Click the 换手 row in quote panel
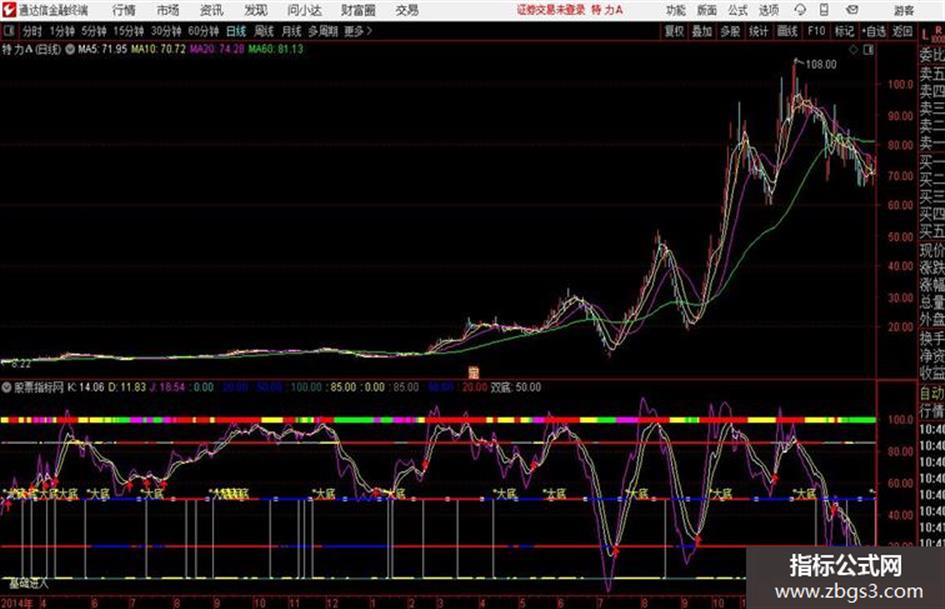This screenshot has width=945, height=609. tap(932, 338)
